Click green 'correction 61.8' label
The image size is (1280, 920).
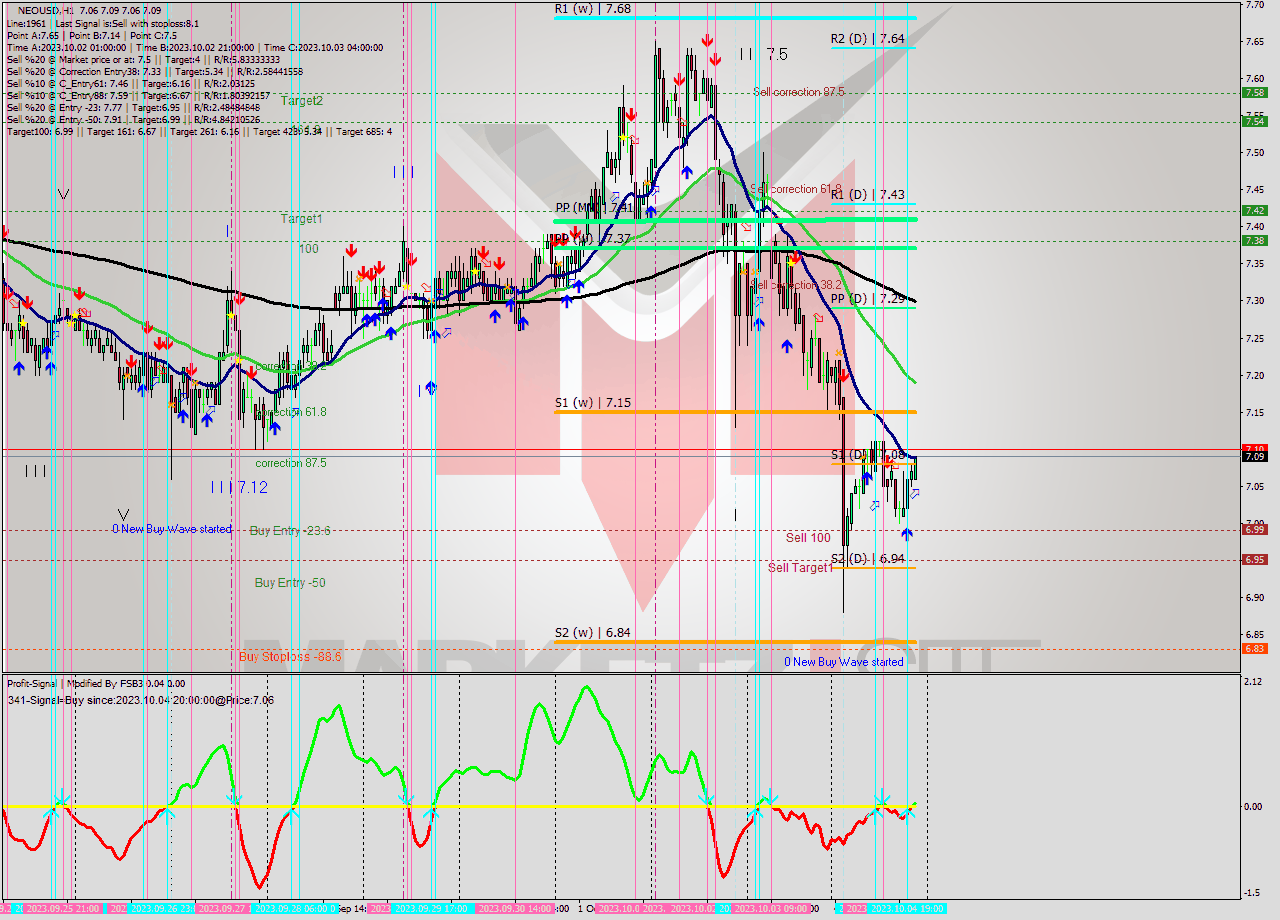(x=290, y=412)
